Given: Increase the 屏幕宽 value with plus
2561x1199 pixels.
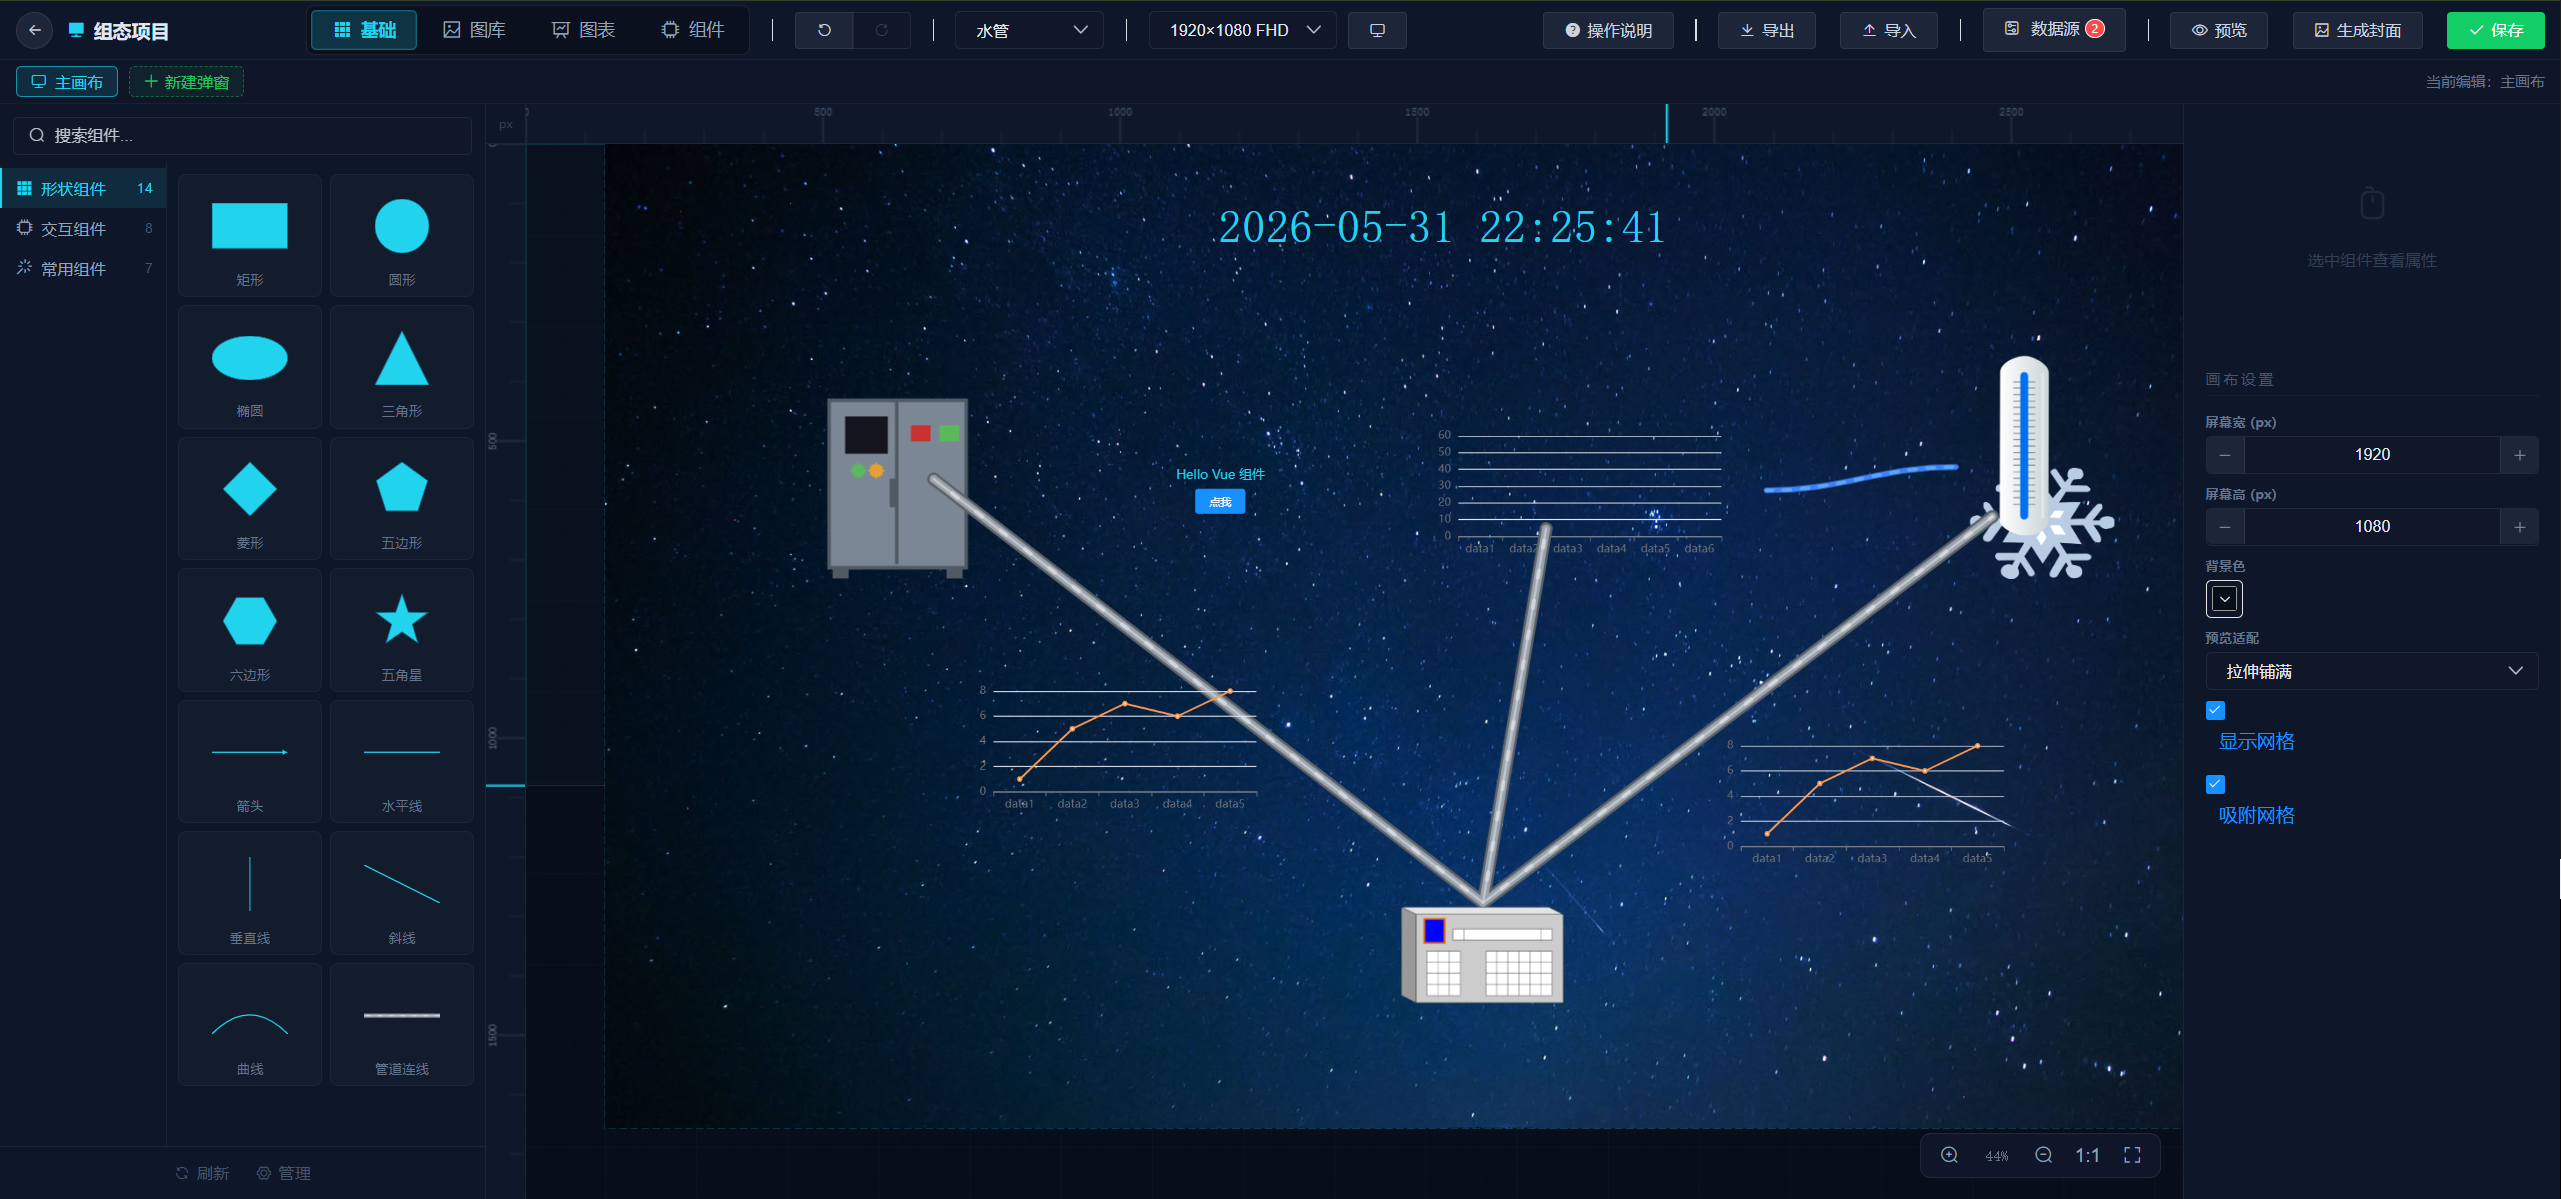Looking at the screenshot, I should pyautogui.click(x=2519, y=455).
